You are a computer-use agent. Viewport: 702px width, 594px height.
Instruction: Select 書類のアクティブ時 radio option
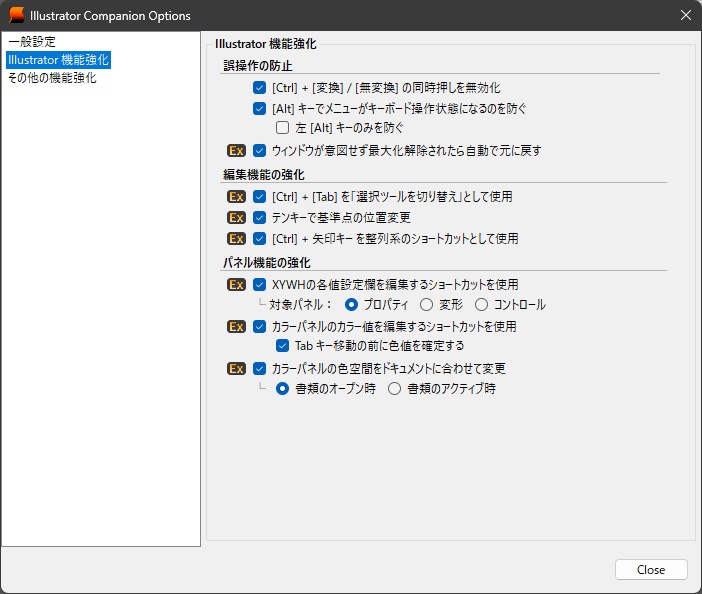[x=394, y=389]
